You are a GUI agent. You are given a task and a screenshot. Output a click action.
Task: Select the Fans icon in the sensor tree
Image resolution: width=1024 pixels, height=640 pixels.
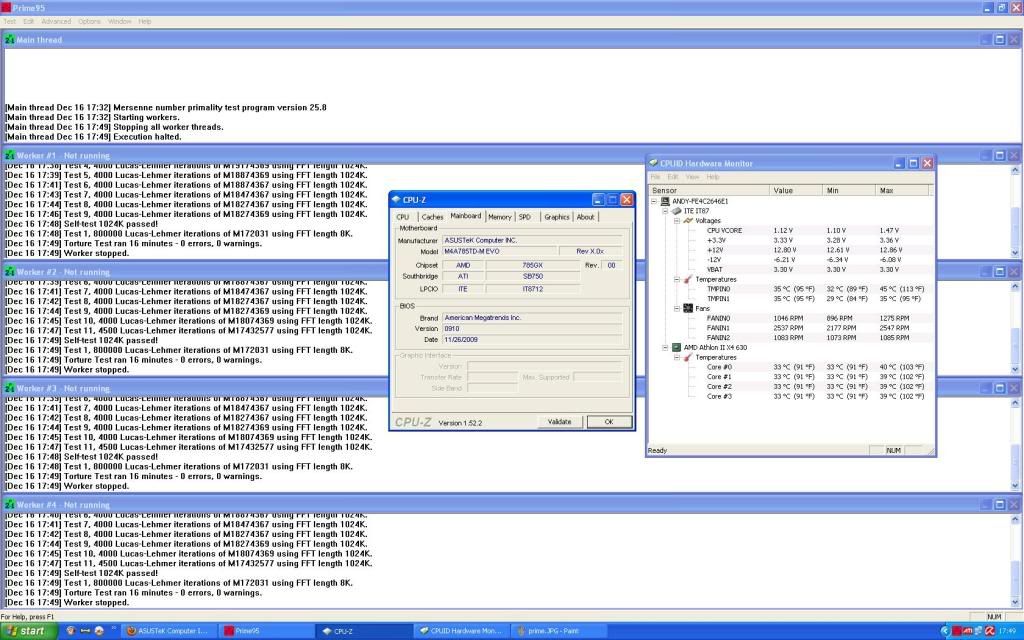pos(688,308)
